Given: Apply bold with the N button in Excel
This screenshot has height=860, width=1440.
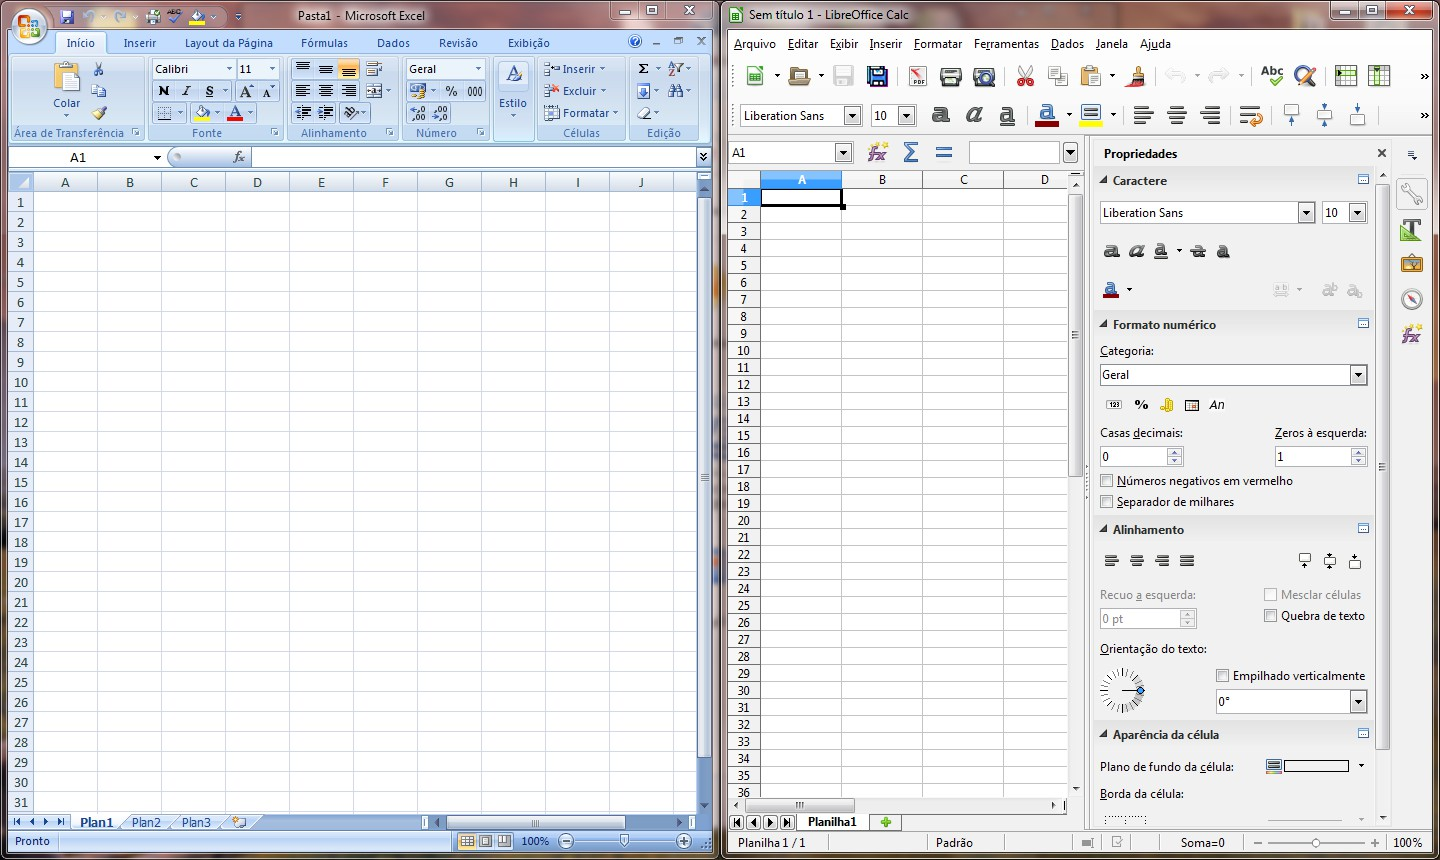Looking at the screenshot, I should point(163,91).
